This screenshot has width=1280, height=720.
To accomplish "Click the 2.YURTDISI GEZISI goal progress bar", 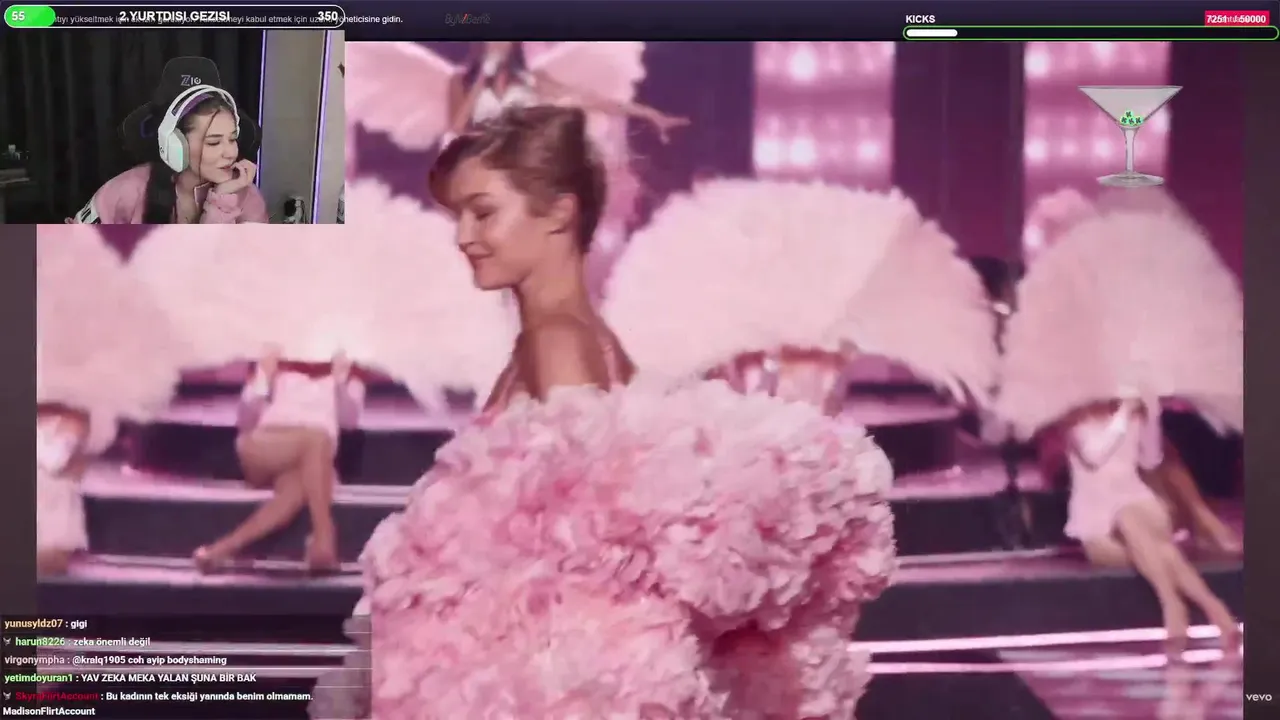I will point(174,17).
